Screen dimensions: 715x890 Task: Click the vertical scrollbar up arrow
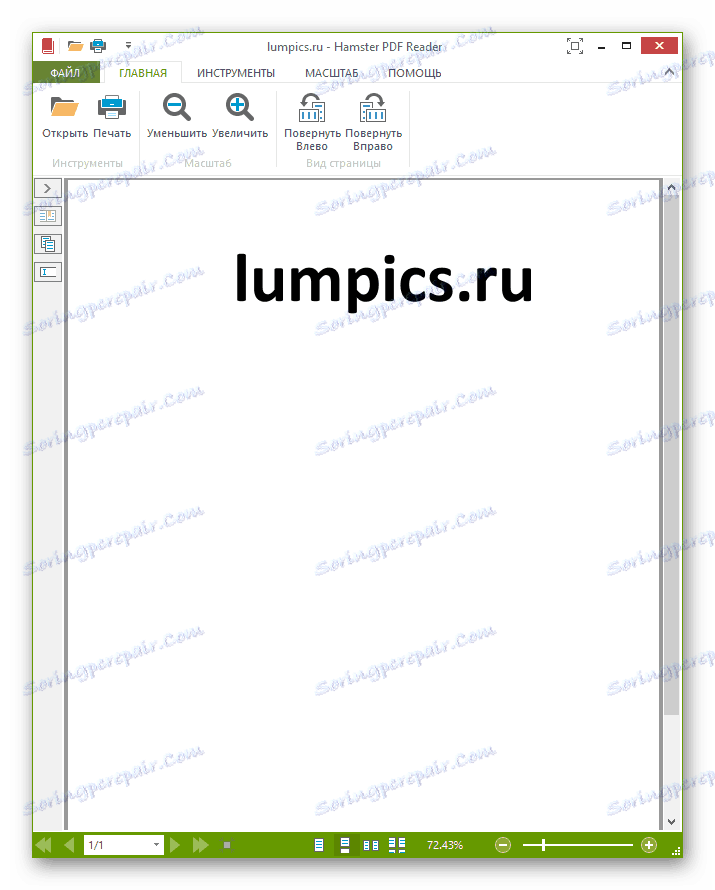click(x=671, y=187)
